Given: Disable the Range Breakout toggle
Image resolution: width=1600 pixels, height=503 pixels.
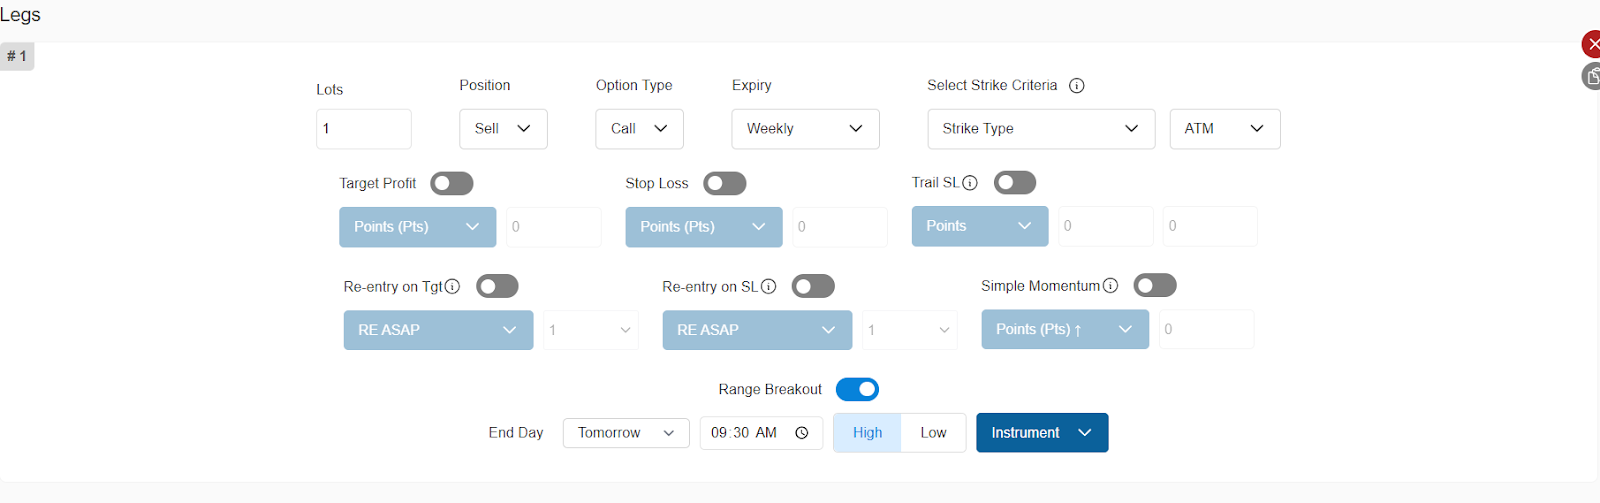Looking at the screenshot, I should [x=857, y=389].
